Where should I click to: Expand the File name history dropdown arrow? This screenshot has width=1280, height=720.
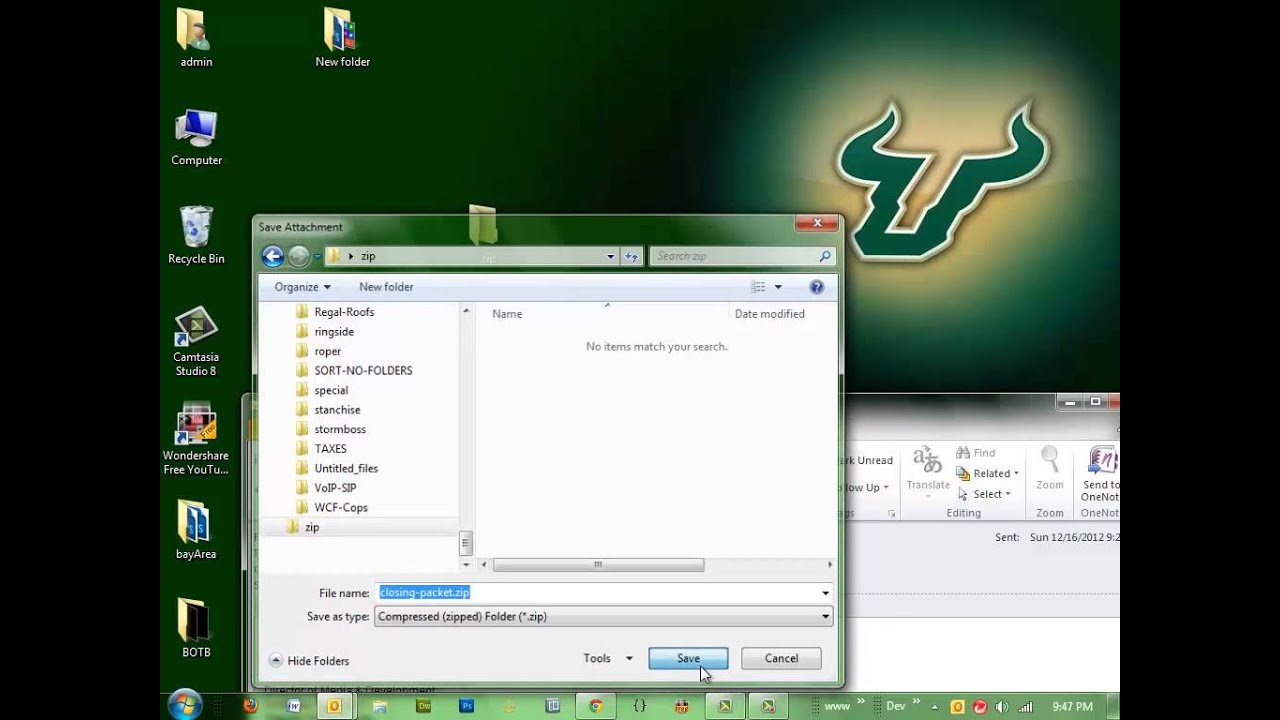[x=825, y=593]
